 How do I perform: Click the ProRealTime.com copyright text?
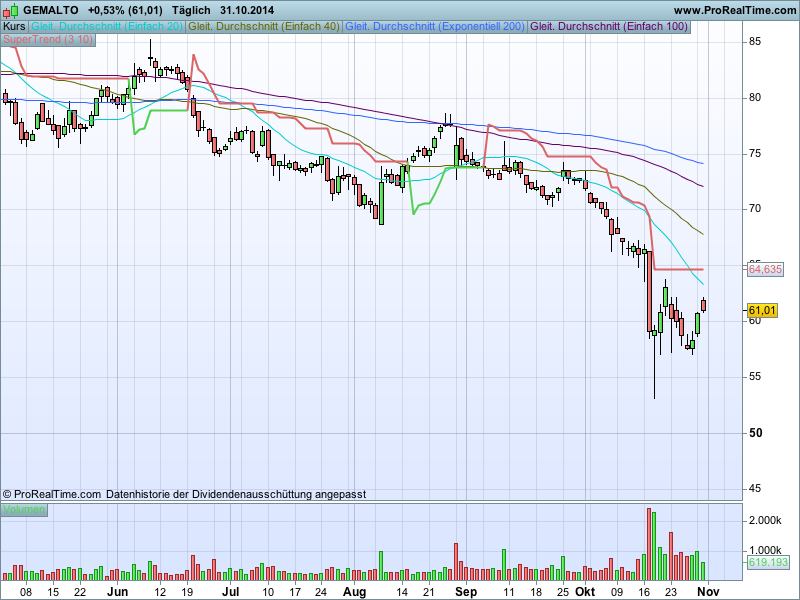[x=52, y=494]
